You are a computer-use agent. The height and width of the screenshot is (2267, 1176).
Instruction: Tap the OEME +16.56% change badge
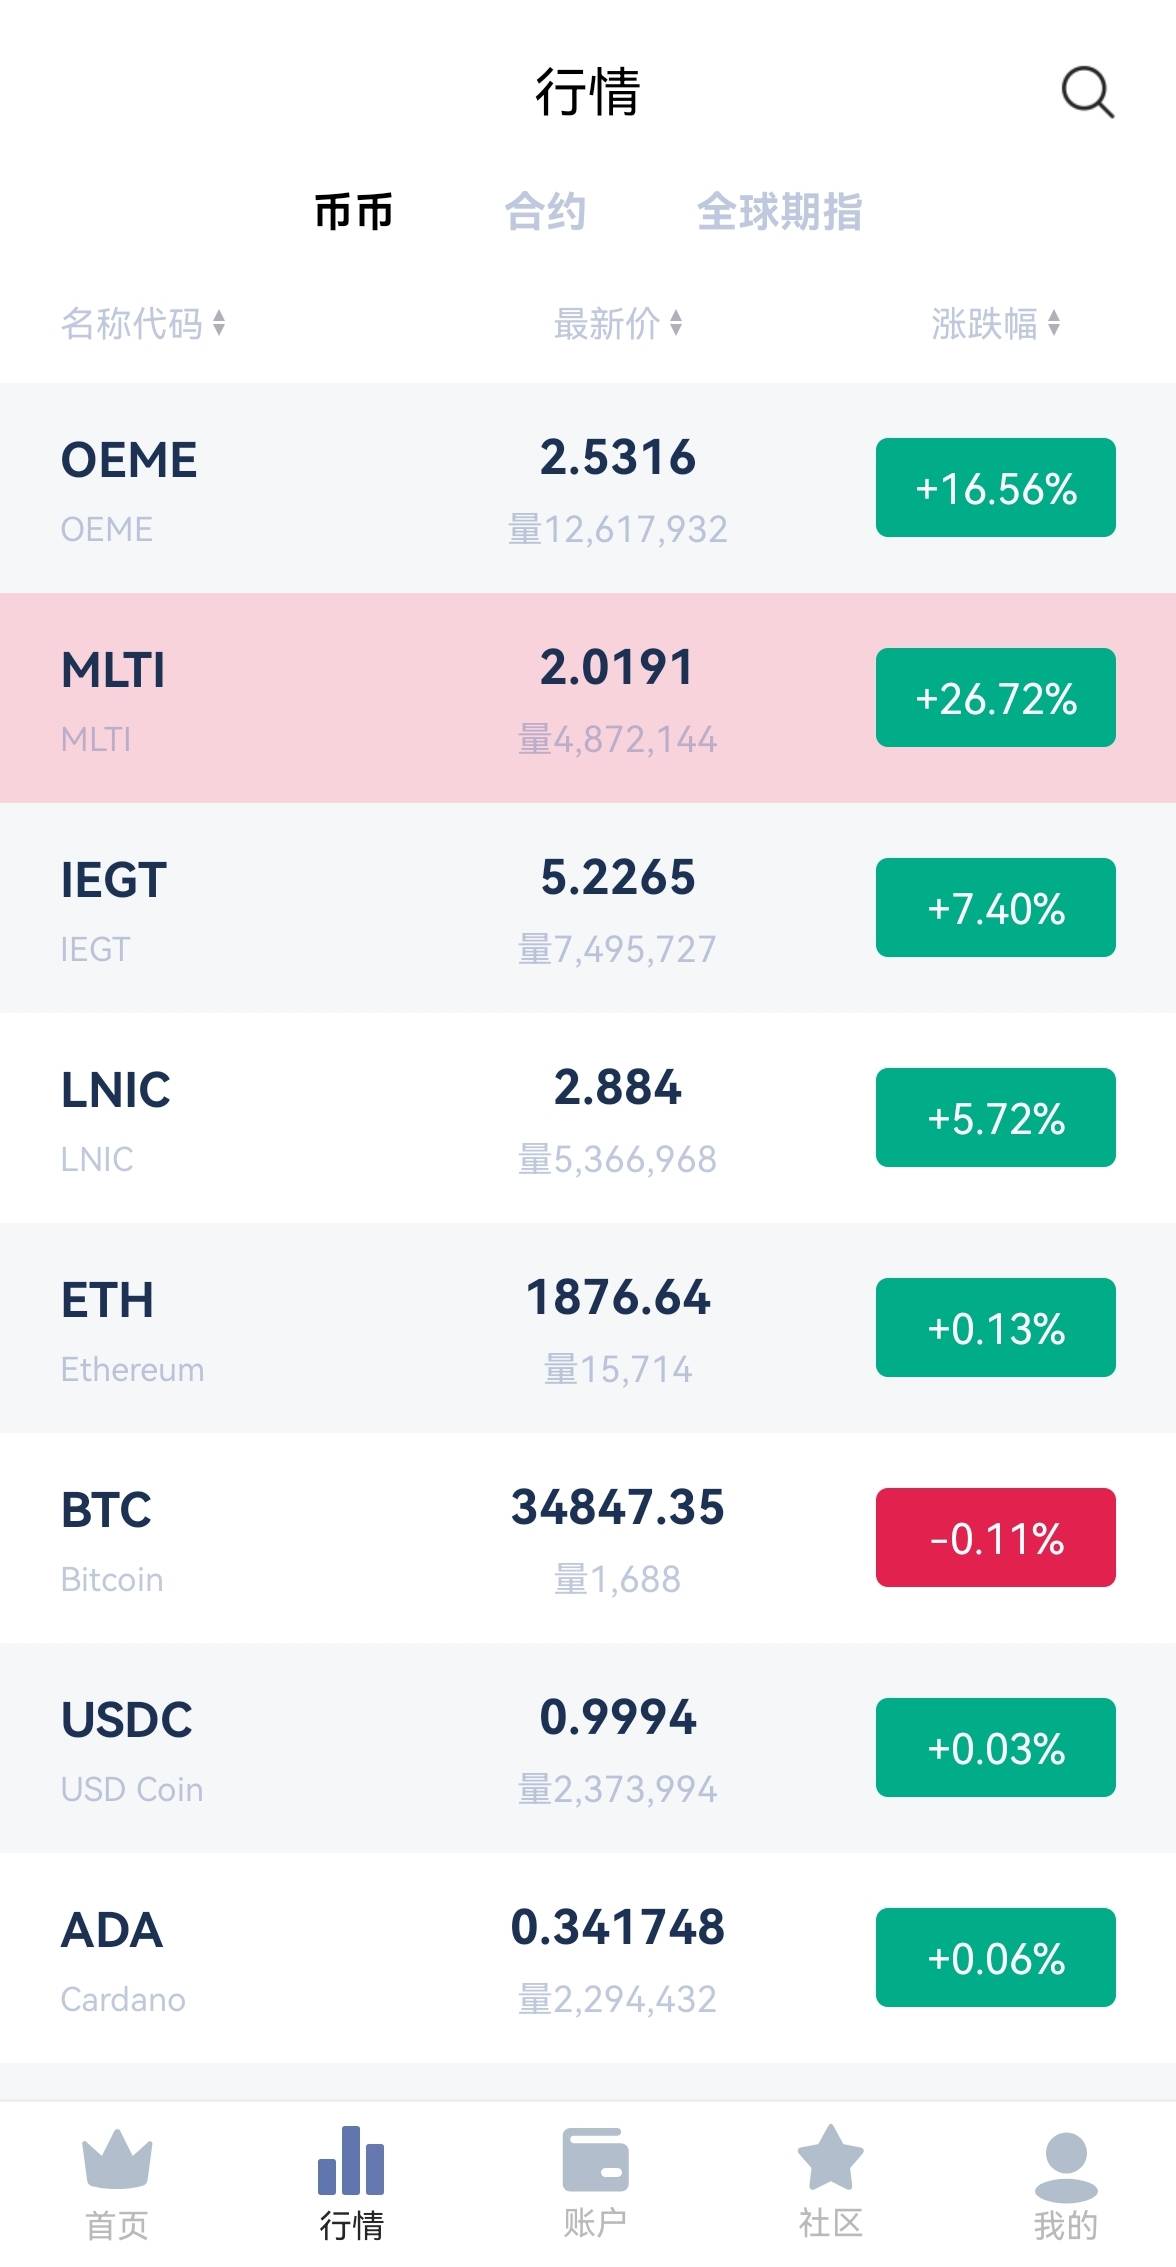pyautogui.click(x=995, y=488)
